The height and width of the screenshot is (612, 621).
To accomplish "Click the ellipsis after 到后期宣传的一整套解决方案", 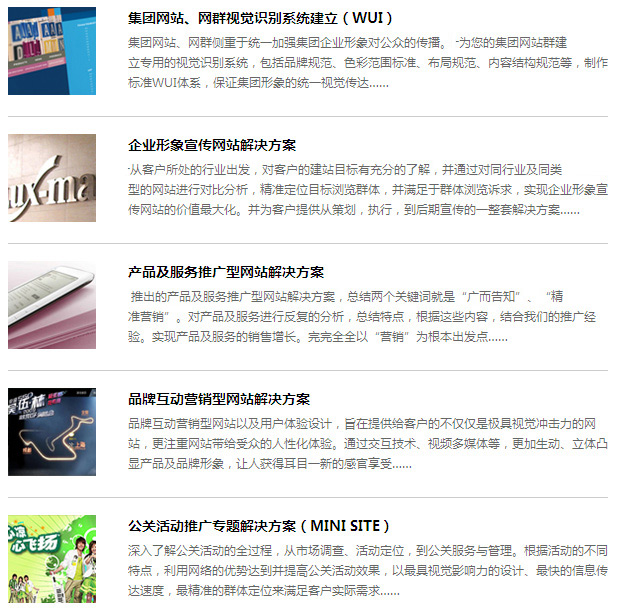I will 570,213.
